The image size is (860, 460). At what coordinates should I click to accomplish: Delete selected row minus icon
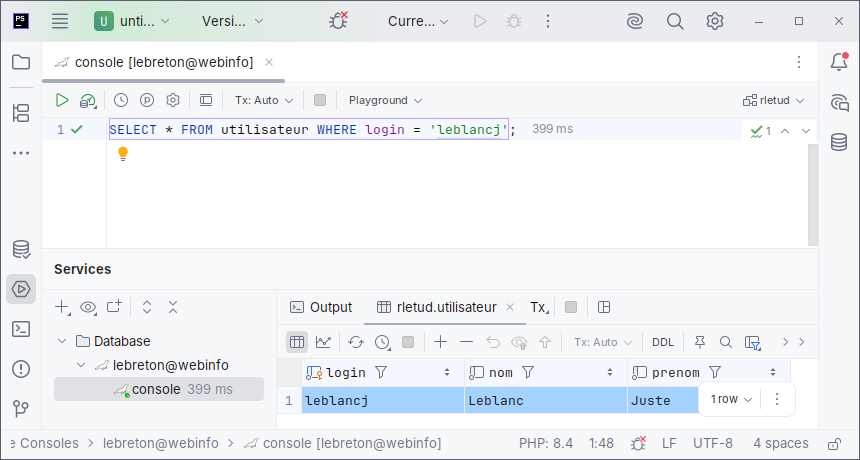(467, 342)
